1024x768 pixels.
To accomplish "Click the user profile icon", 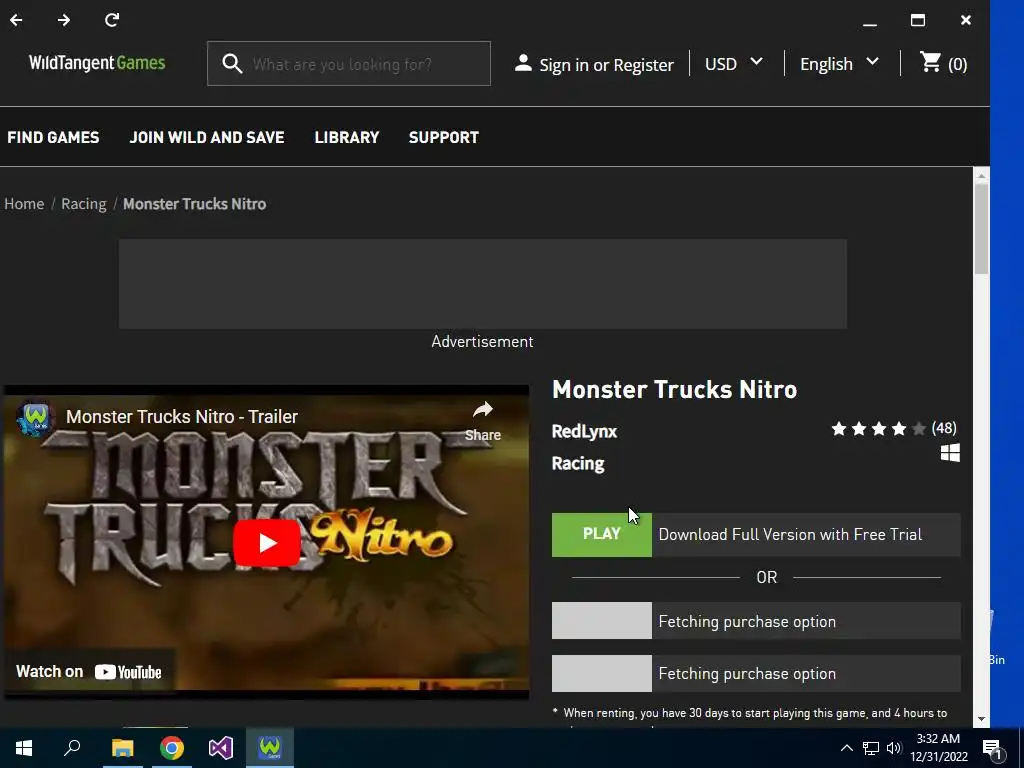I will 522,63.
